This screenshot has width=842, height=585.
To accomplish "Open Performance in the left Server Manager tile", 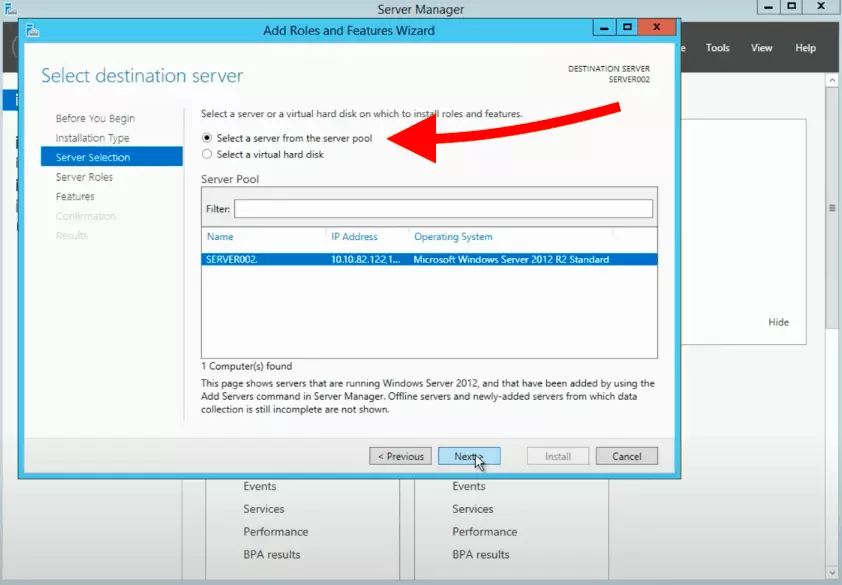I will click(275, 531).
